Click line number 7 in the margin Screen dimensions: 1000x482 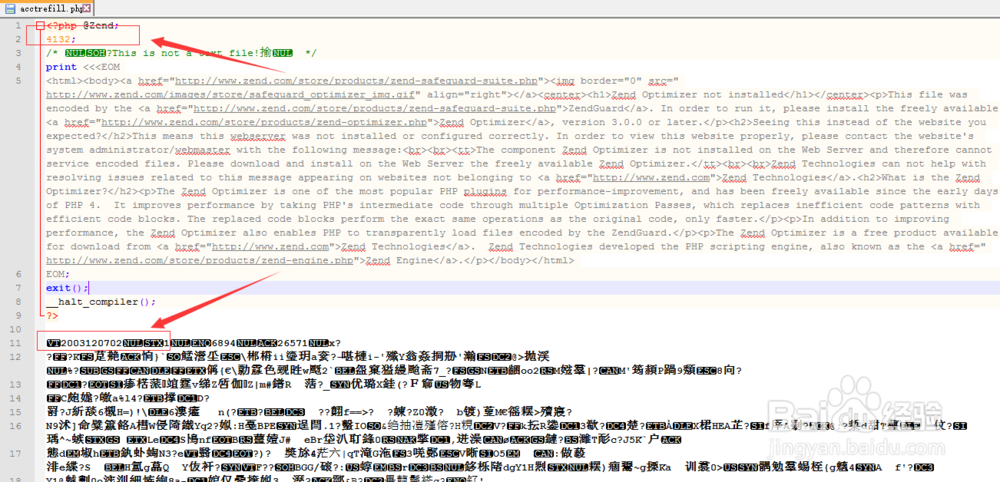19,288
